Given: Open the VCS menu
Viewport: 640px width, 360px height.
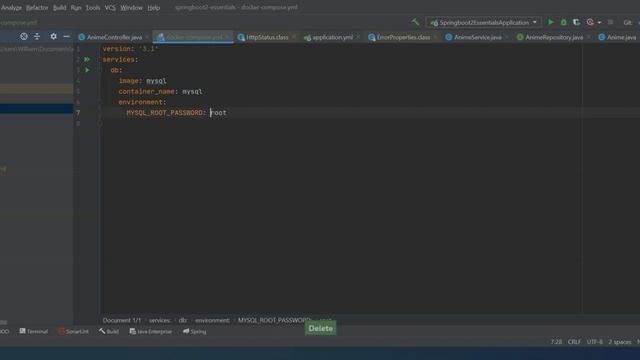Looking at the screenshot, I should click(110, 8).
